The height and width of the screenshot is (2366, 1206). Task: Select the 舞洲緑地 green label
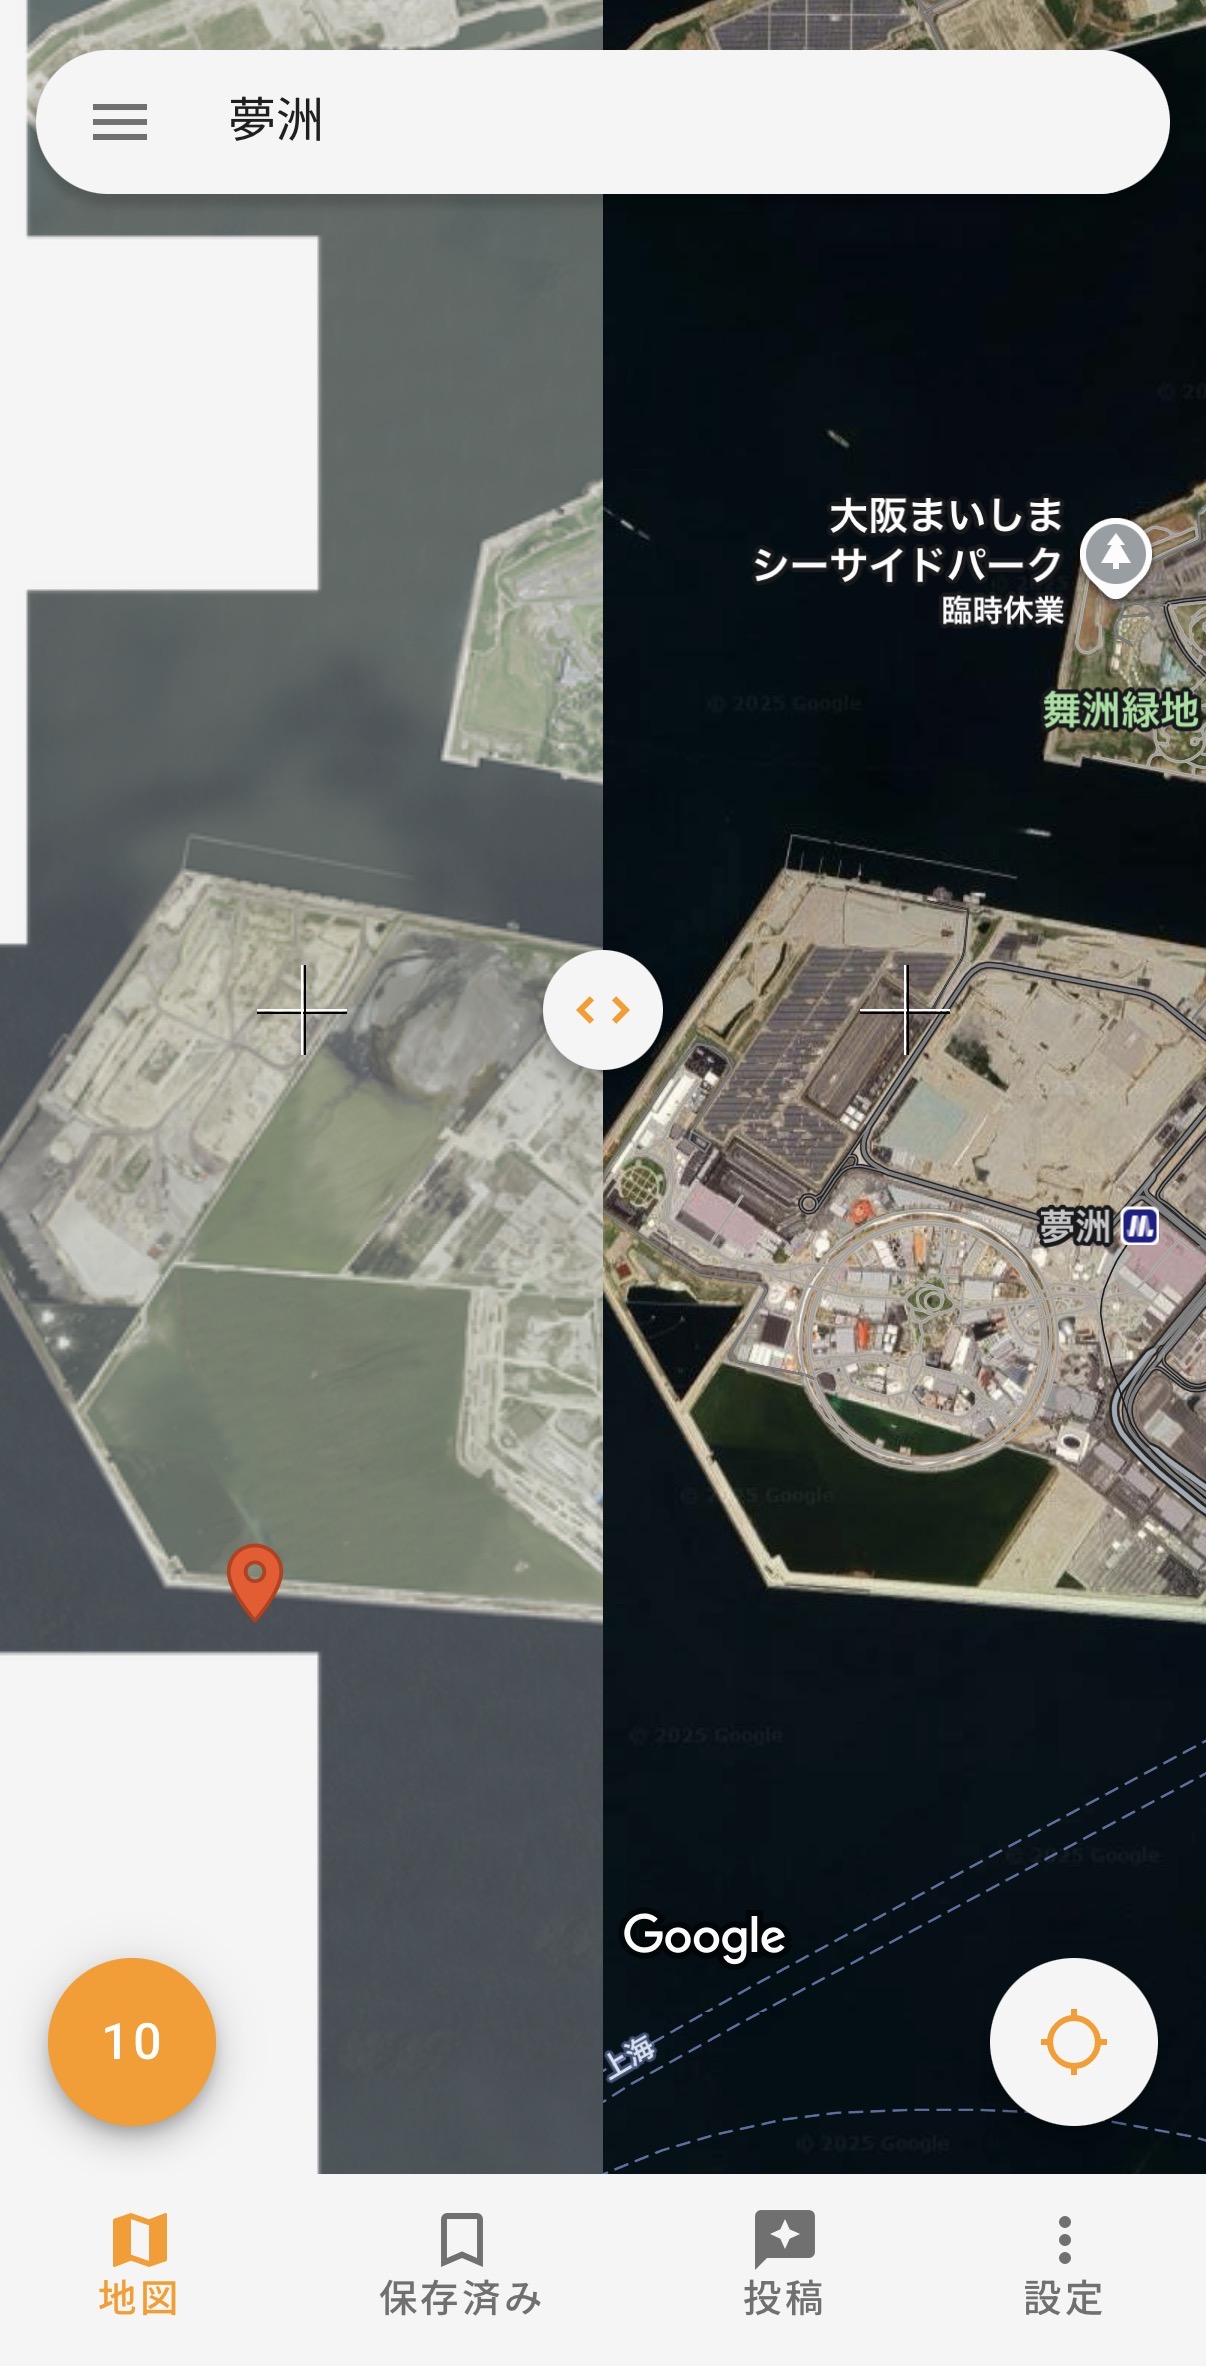(x=1121, y=711)
